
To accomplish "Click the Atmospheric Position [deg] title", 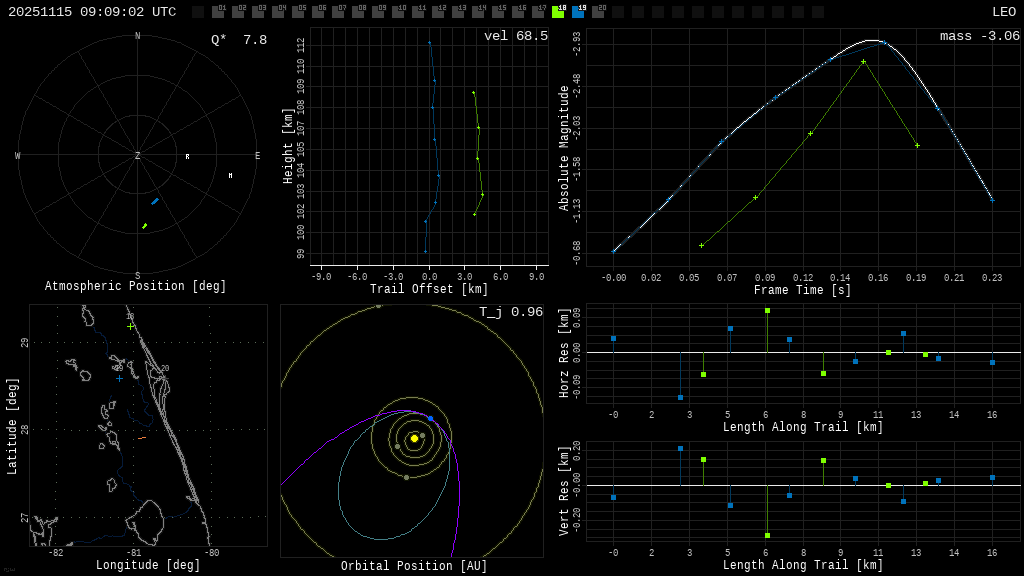I will pos(135,286).
